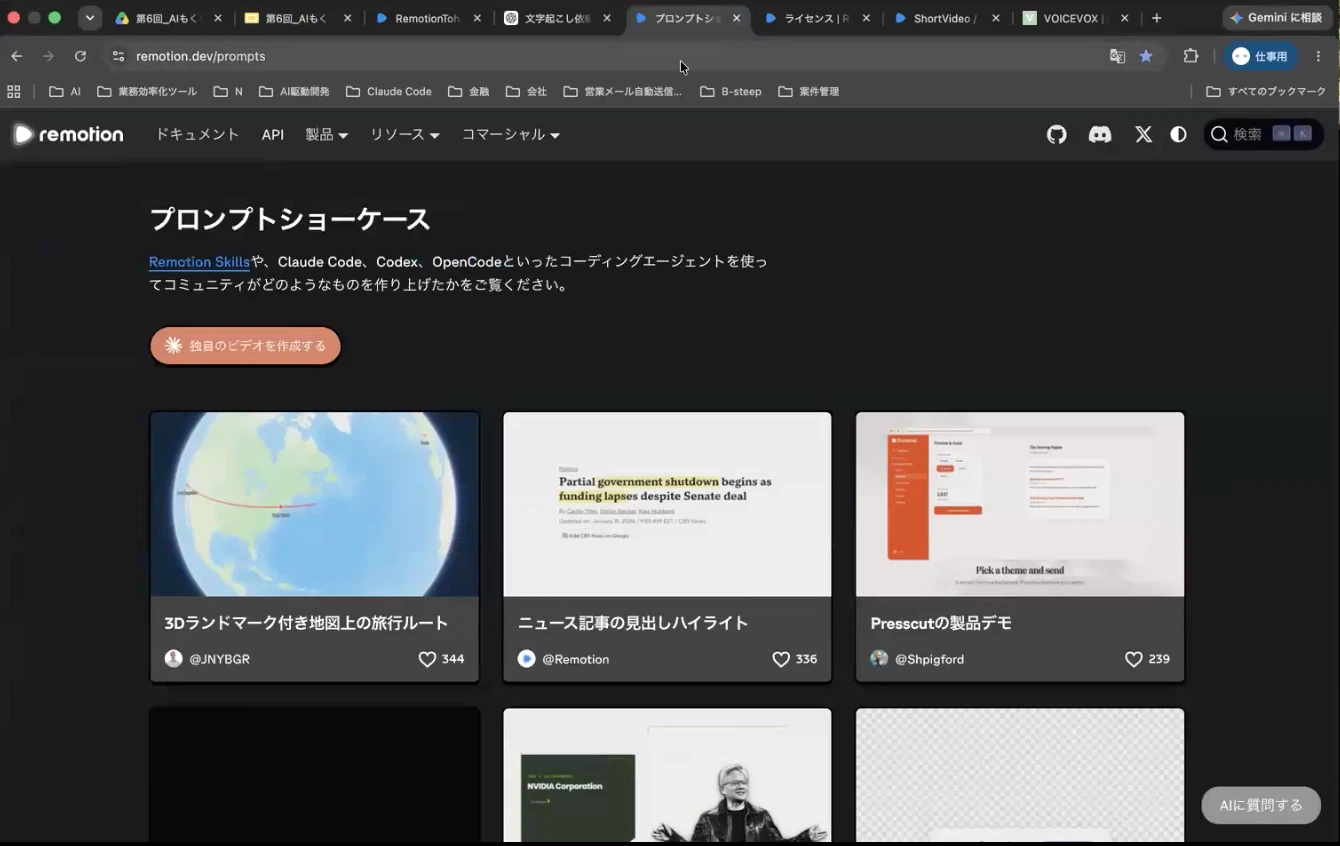Open the @Shpigford author link
Viewport: 1340px width, 846px height.
[x=917, y=659]
